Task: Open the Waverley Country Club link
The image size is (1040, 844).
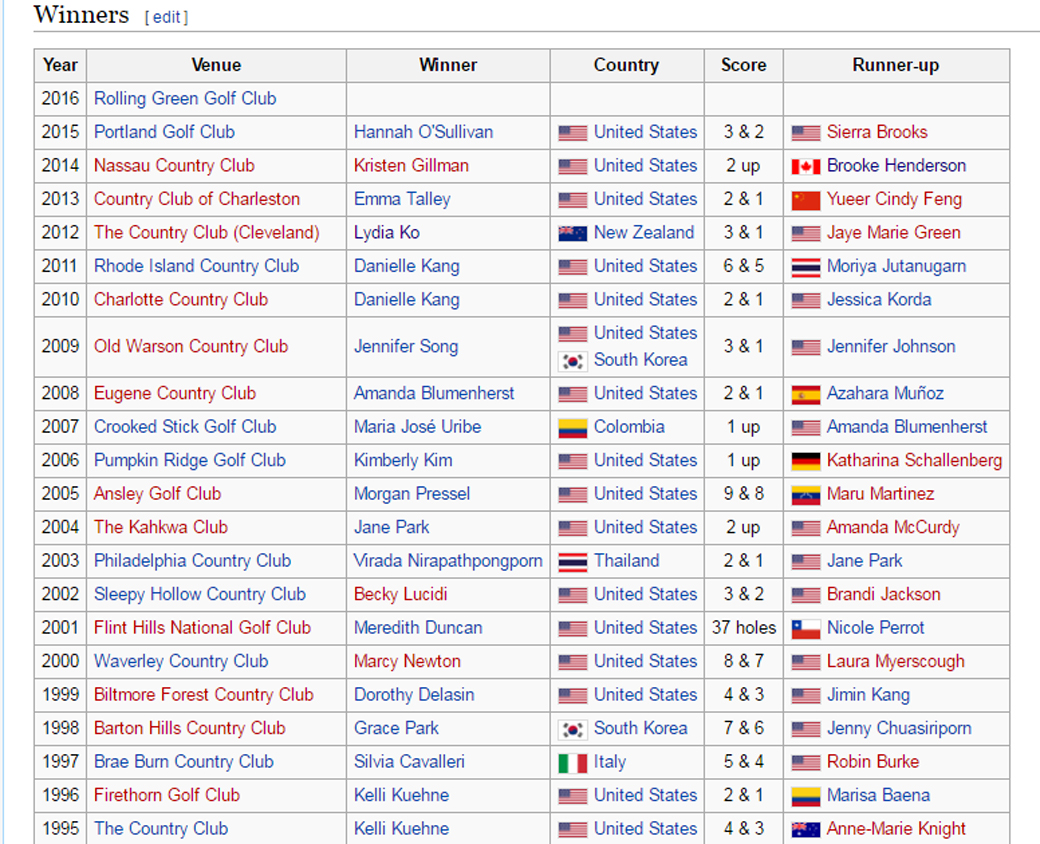Action: [x=181, y=661]
